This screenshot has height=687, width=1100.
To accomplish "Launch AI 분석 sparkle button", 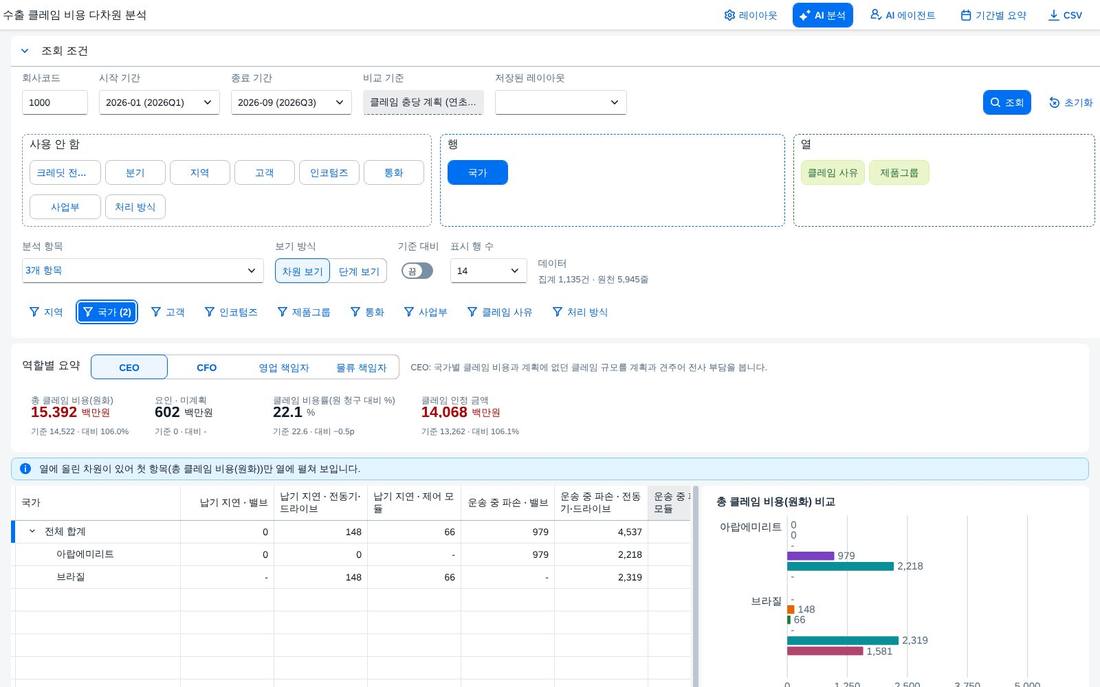I will (x=822, y=15).
